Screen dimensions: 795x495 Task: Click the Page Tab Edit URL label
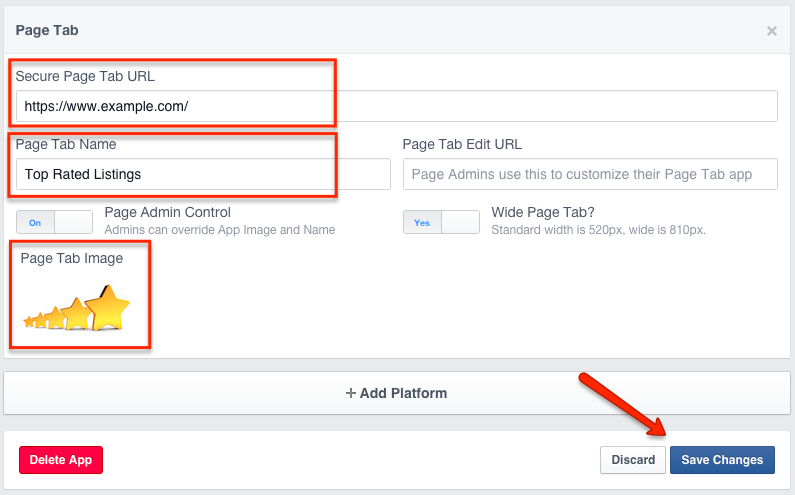[462, 144]
